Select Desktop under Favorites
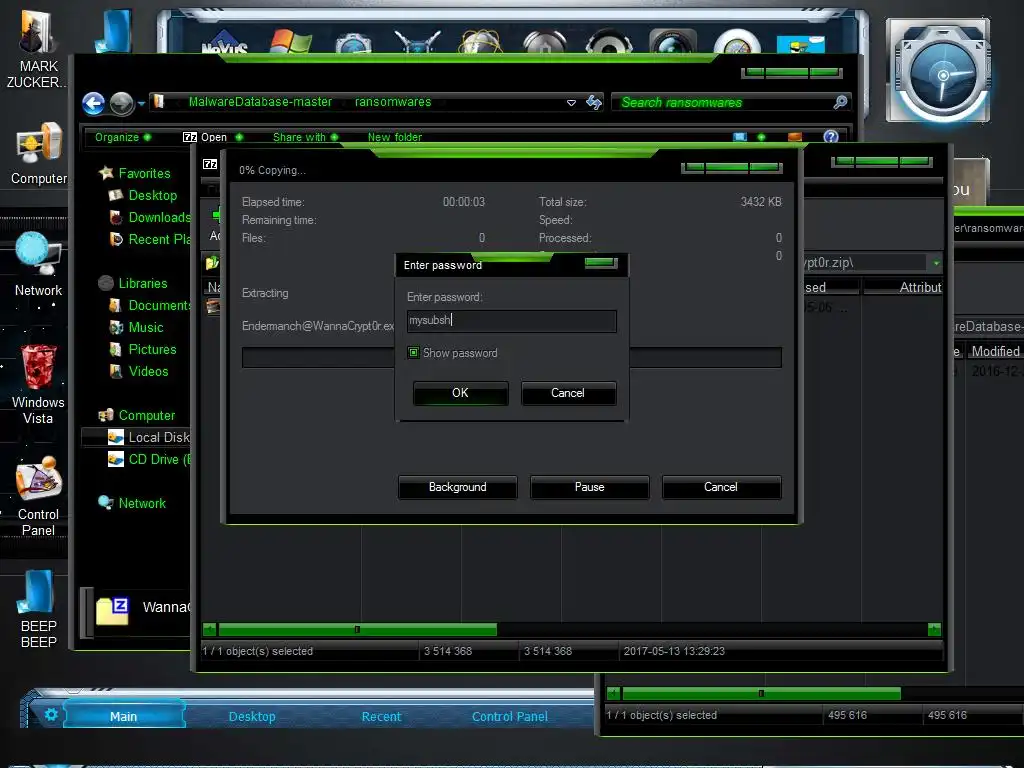Viewport: 1024px width, 768px height. tap(143, 195)
